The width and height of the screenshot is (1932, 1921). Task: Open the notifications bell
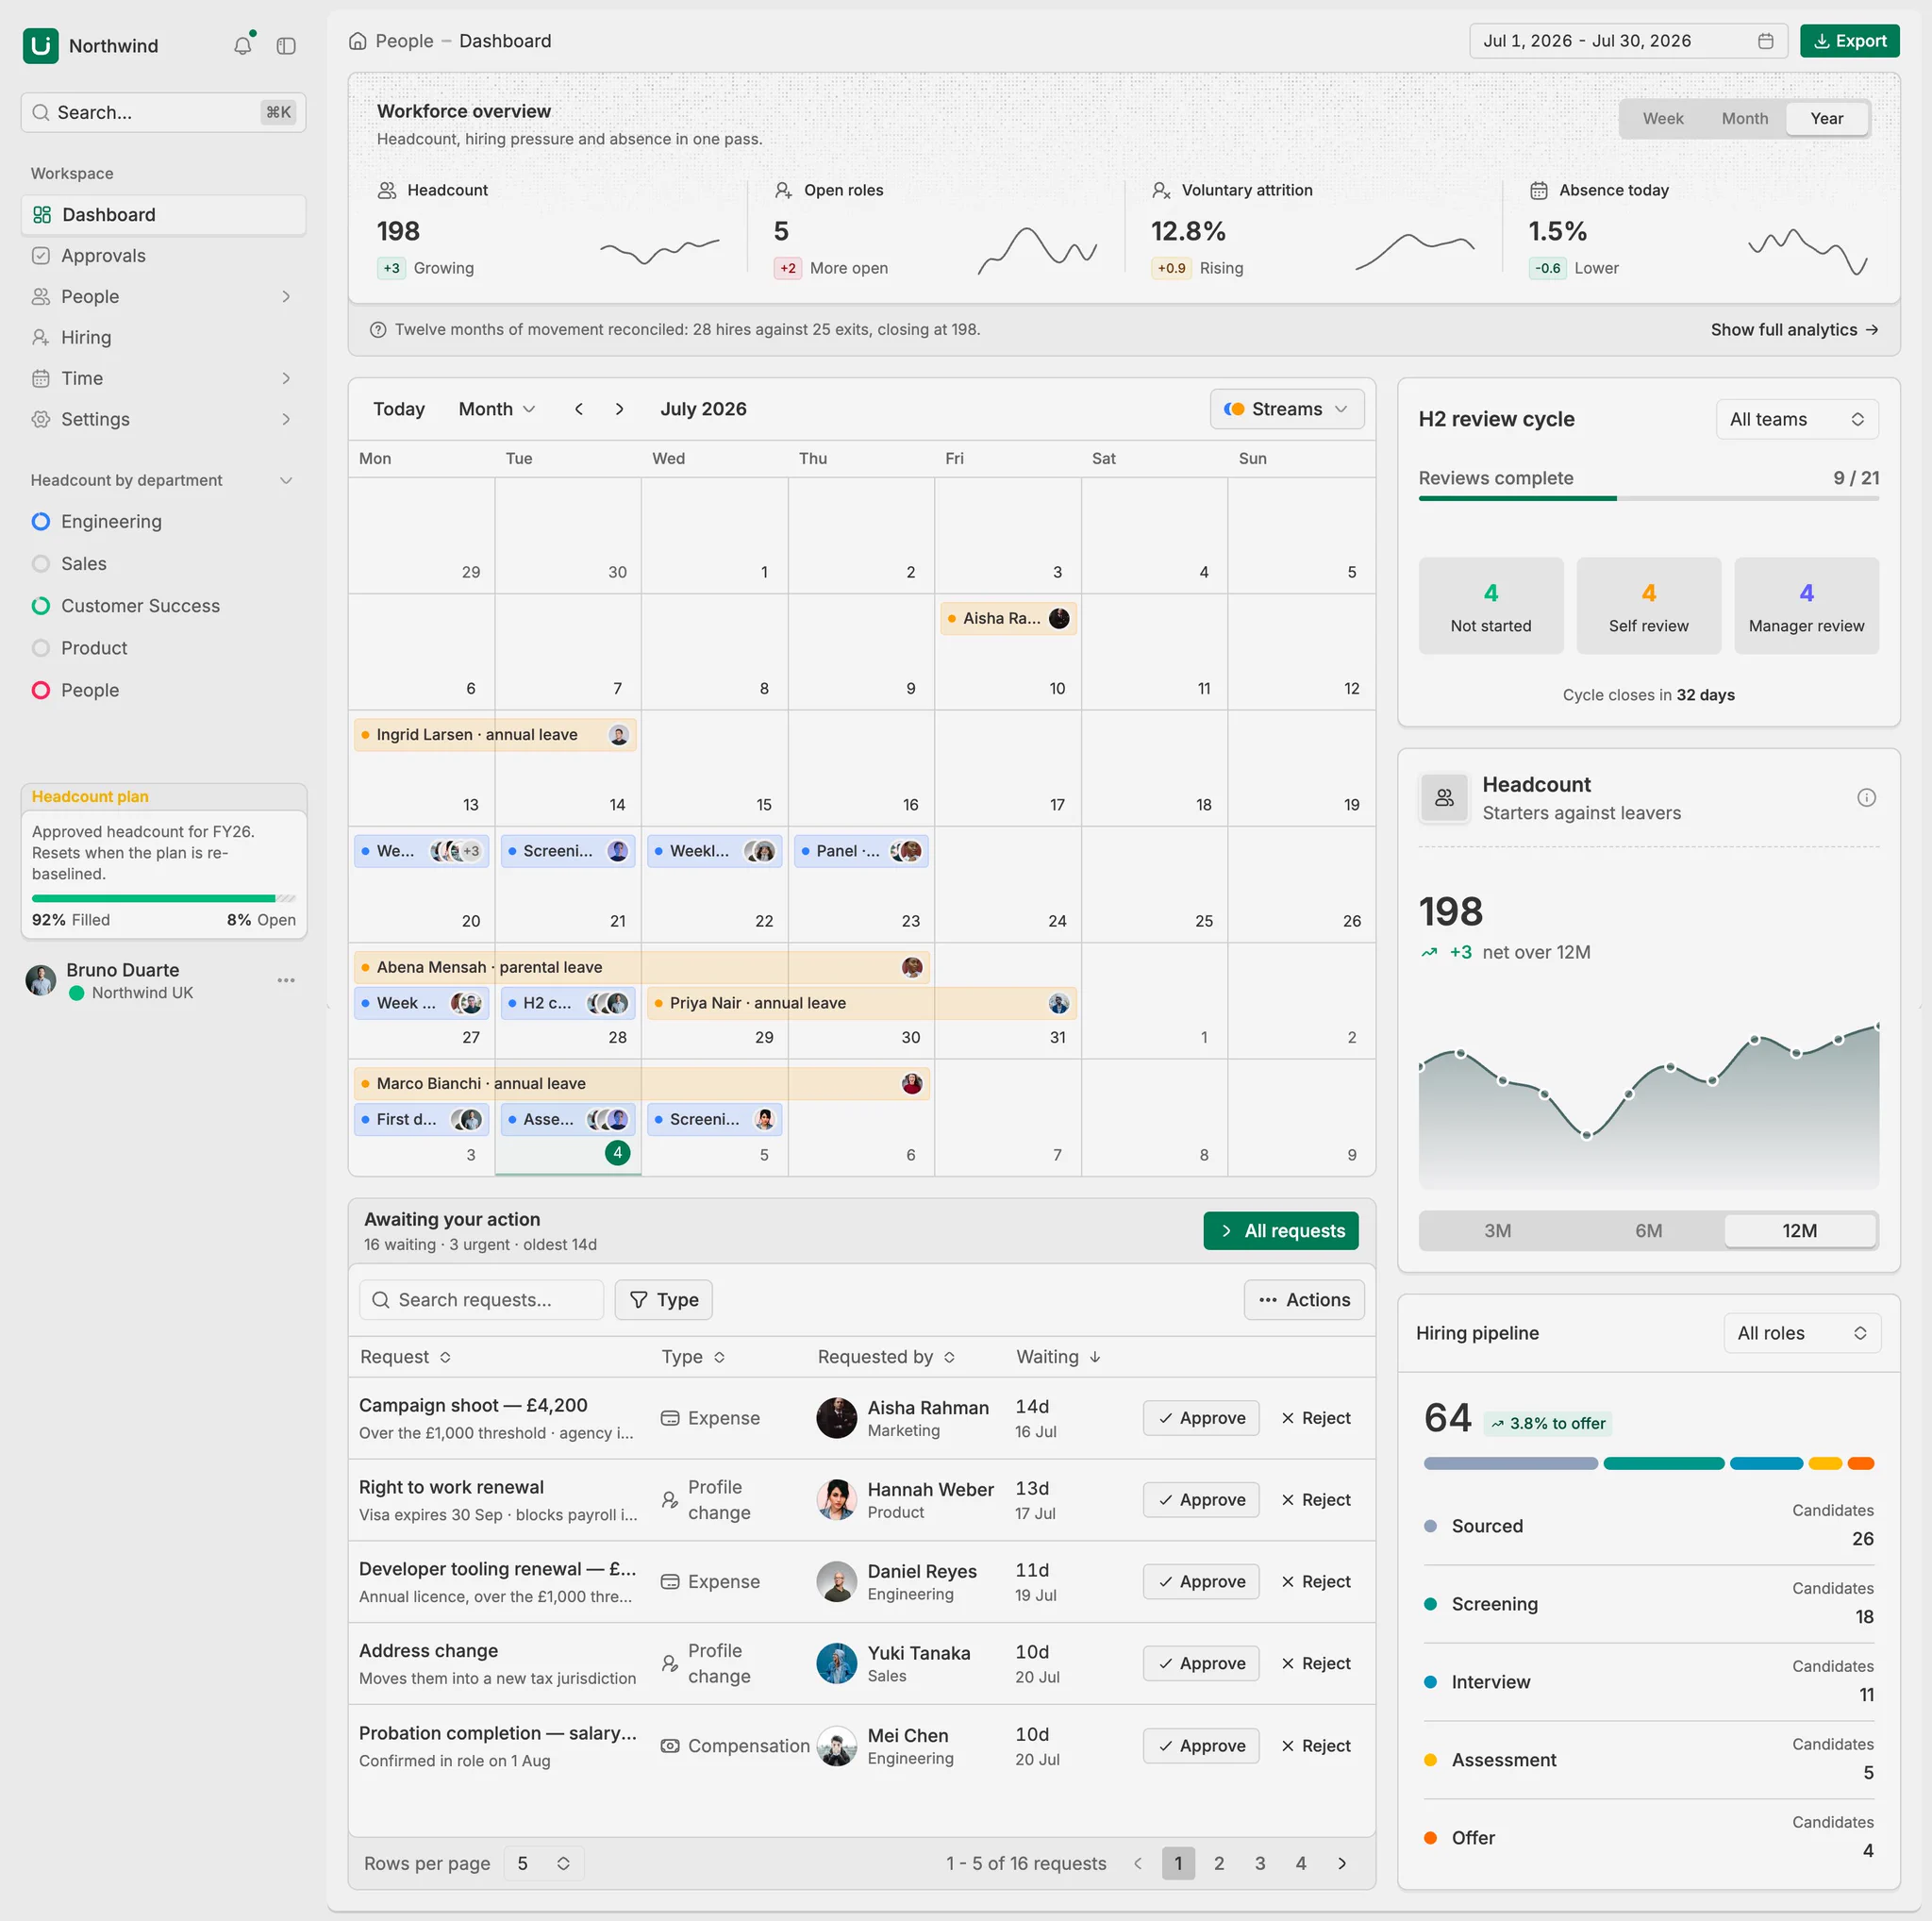[242, 45]
